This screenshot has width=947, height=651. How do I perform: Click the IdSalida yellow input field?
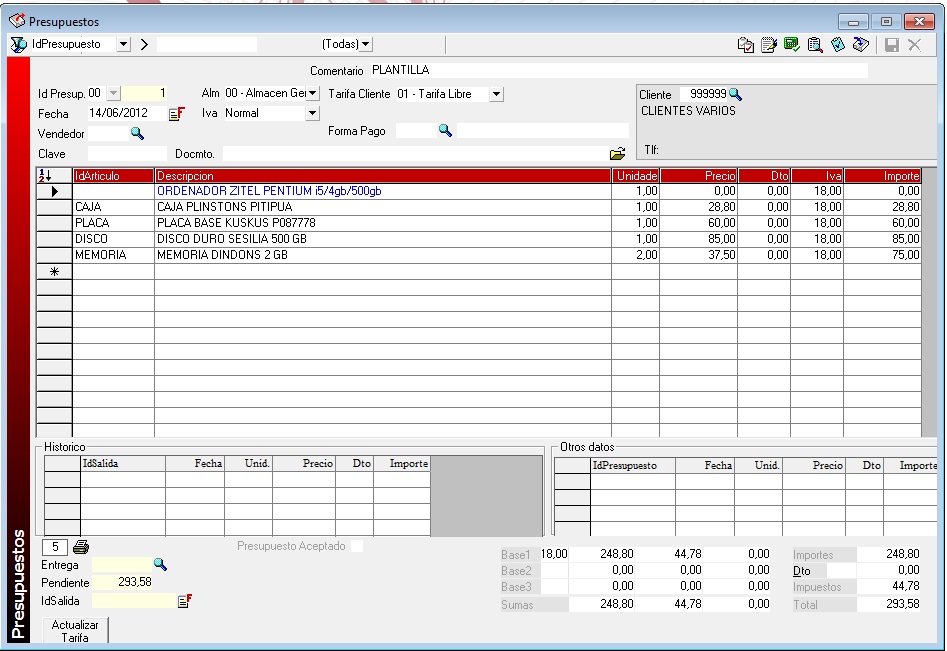click(x=133, y=601)
